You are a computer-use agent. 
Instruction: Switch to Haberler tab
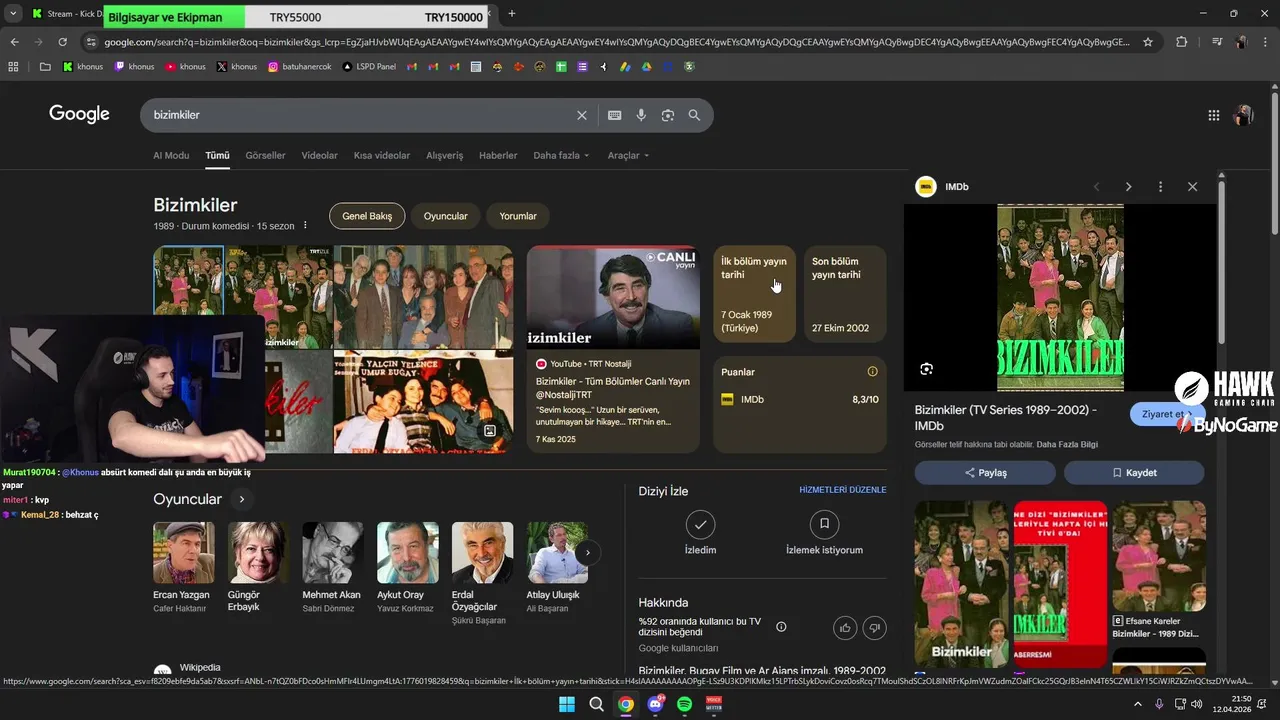(498, 156)
